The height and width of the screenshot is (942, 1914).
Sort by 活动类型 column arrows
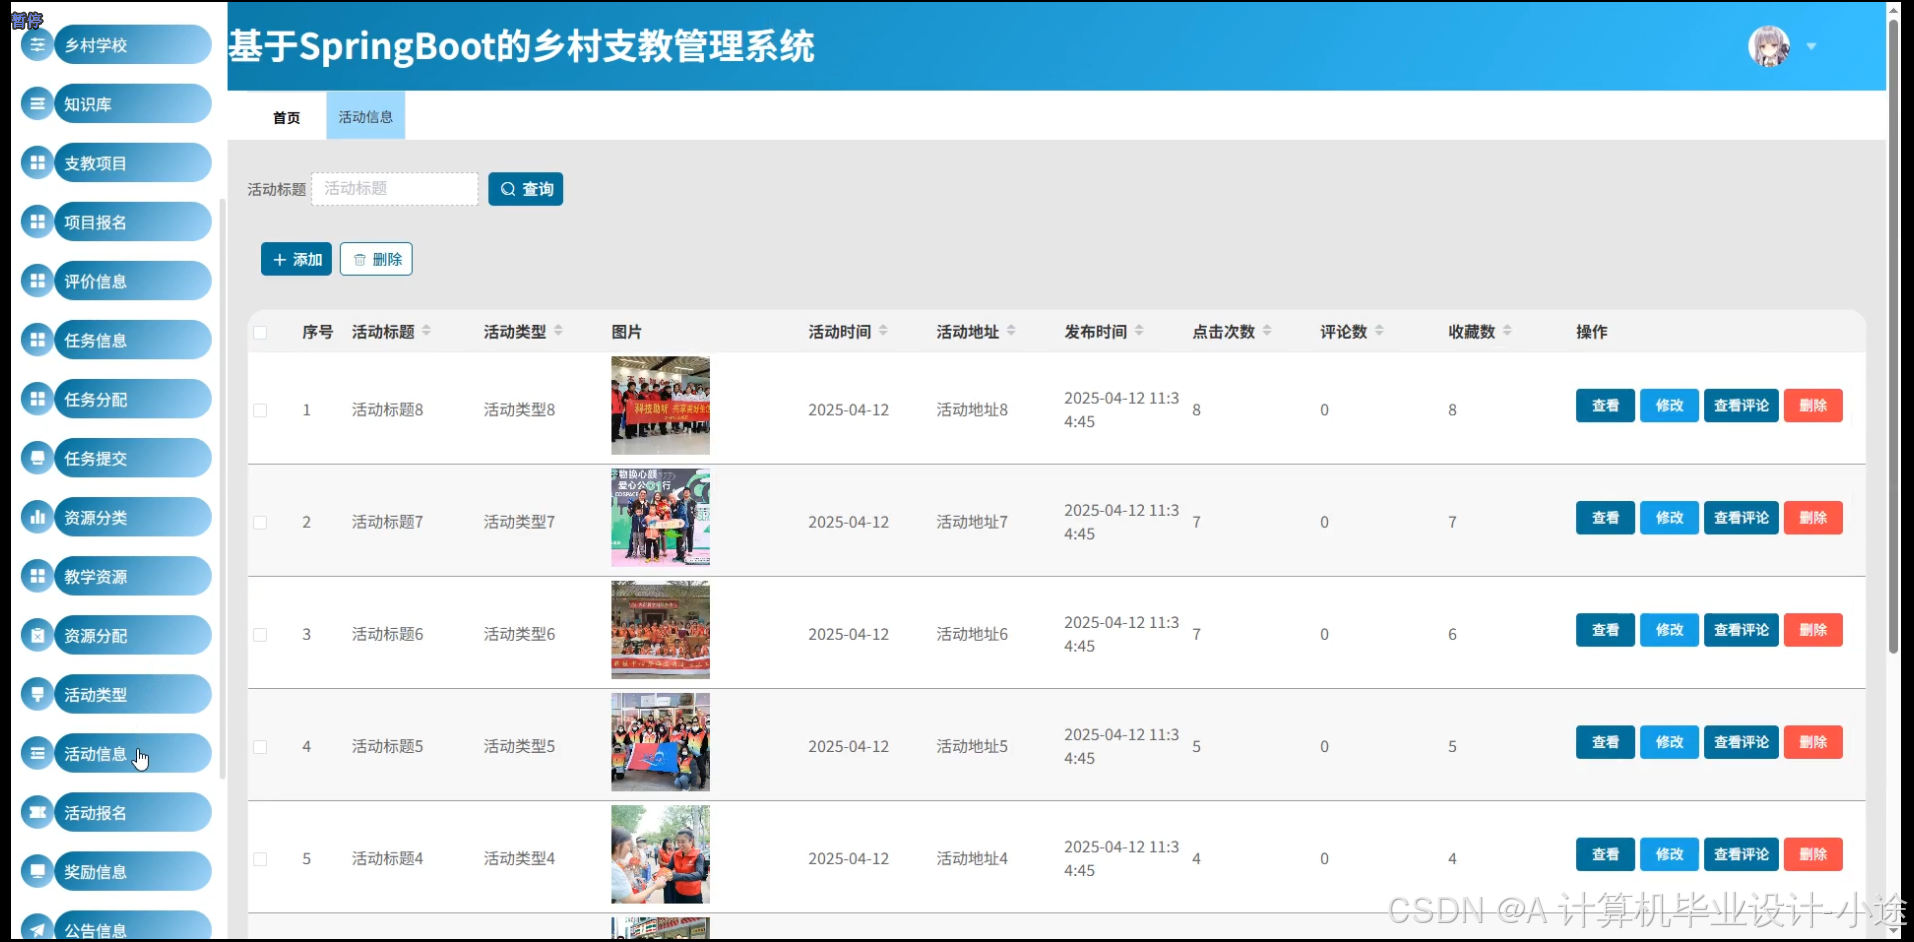click(558, 331)
